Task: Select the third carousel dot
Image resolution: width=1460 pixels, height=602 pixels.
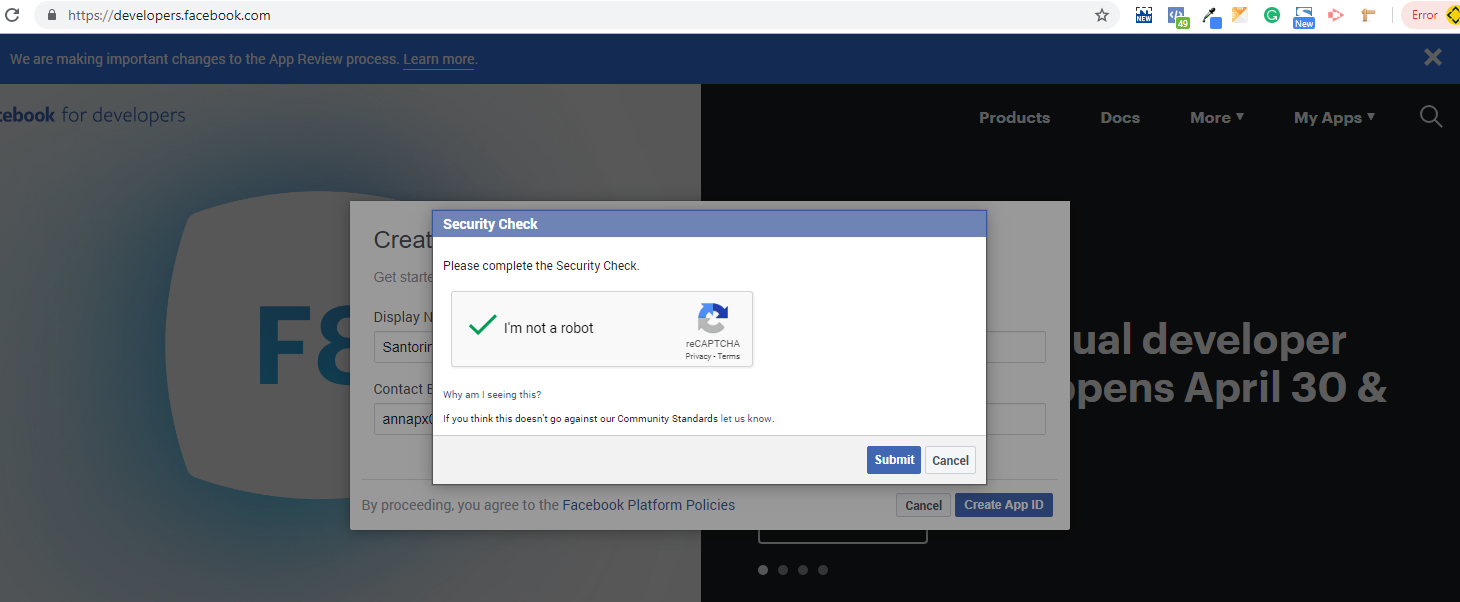Action: point(803,570)
